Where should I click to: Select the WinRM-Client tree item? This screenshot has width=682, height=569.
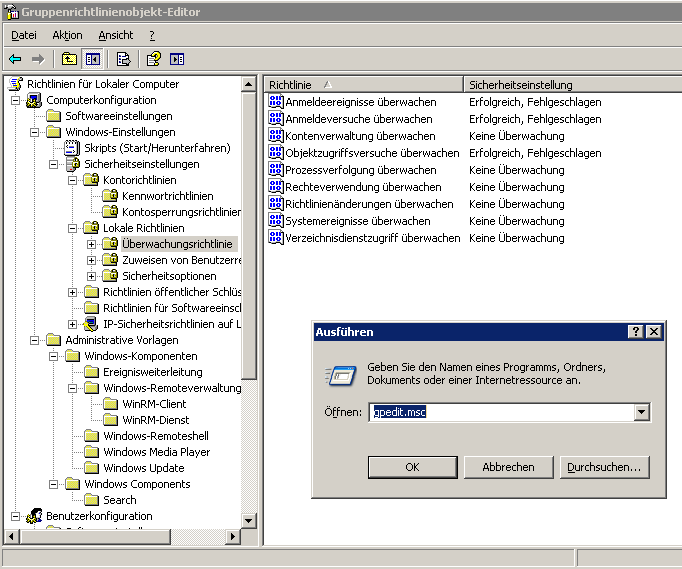(154, 404)
